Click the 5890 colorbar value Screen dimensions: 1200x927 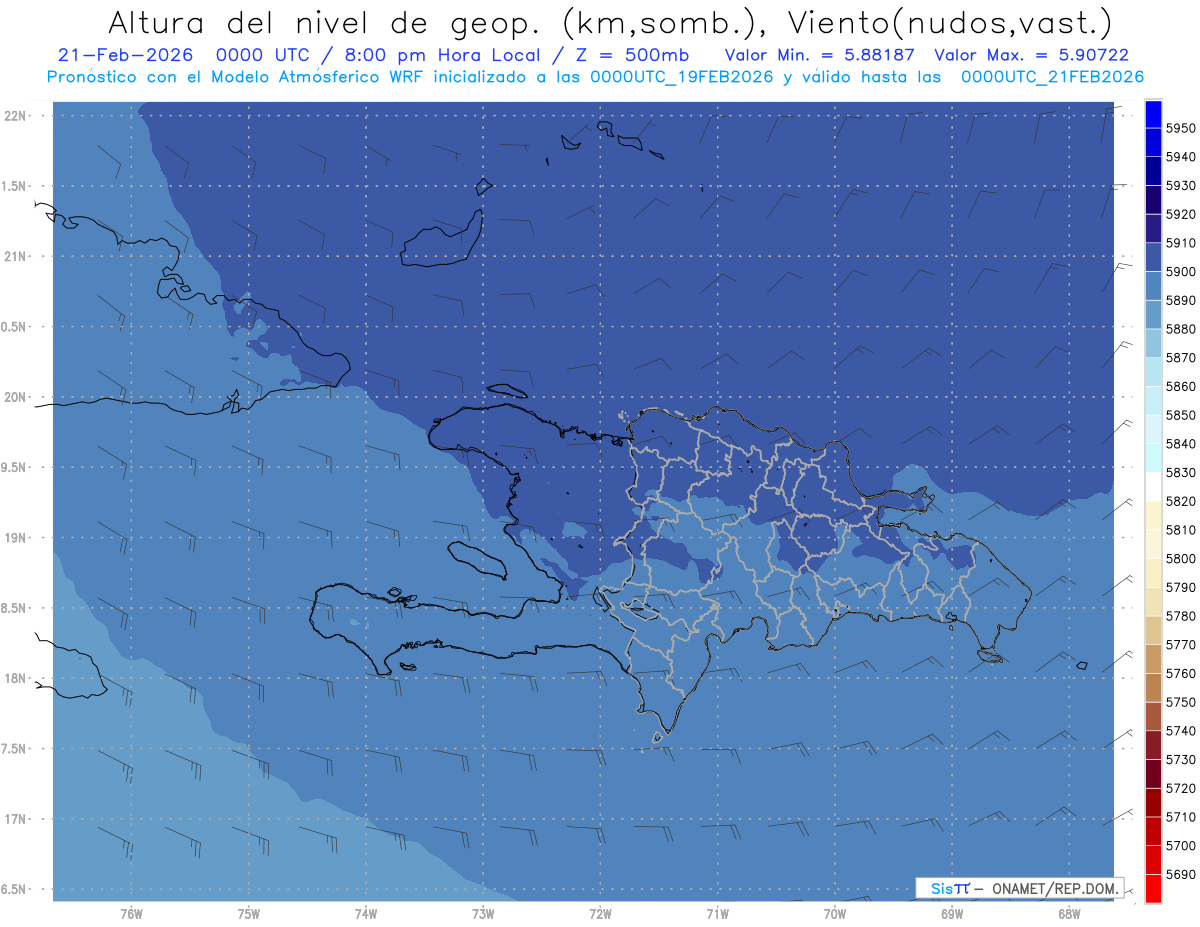coord(1180,300)
